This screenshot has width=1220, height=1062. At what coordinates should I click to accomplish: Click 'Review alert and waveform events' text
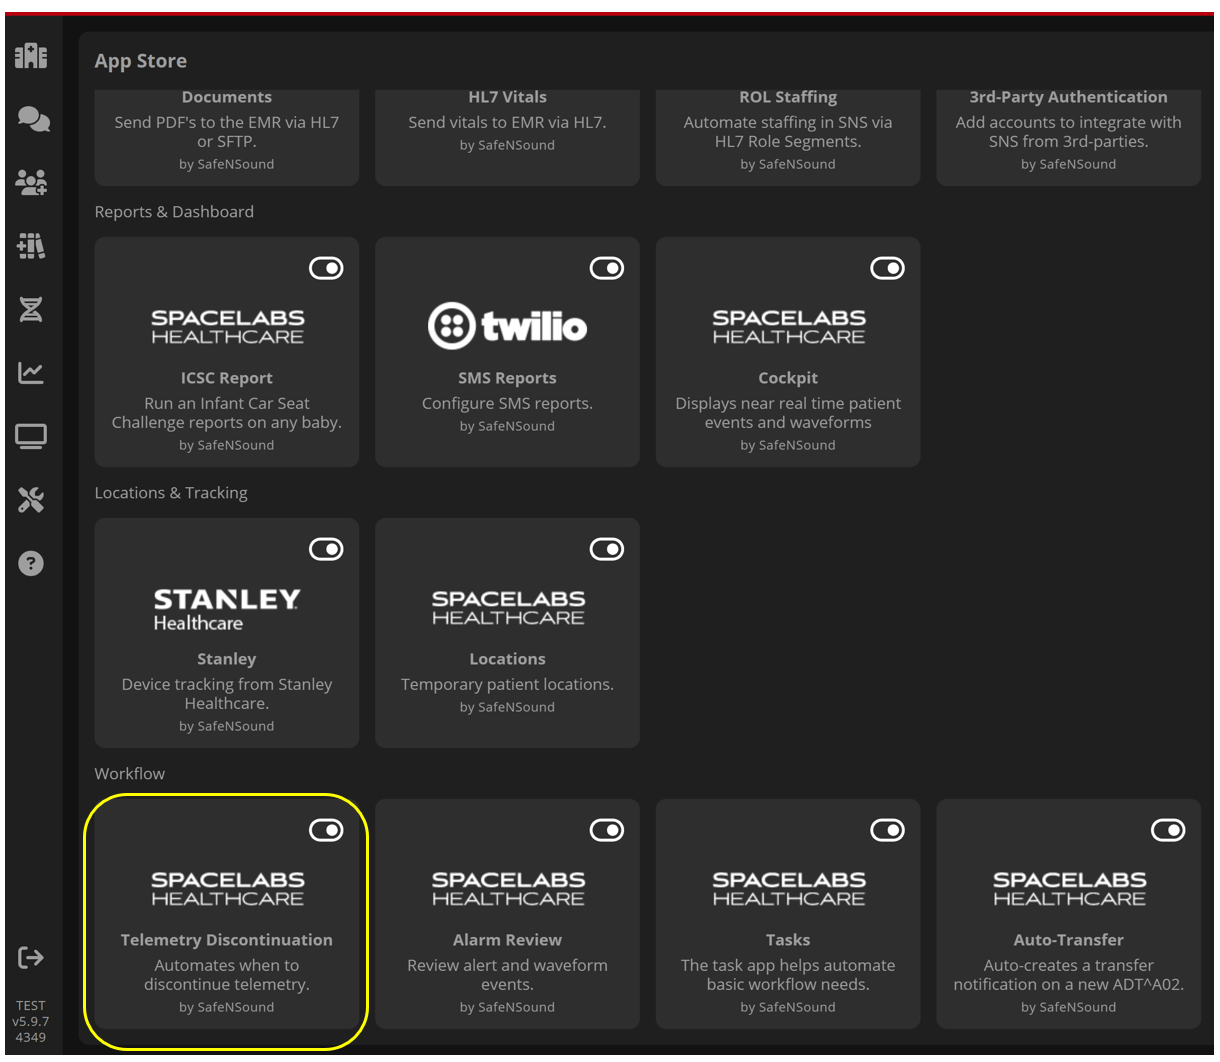point(507,975)
